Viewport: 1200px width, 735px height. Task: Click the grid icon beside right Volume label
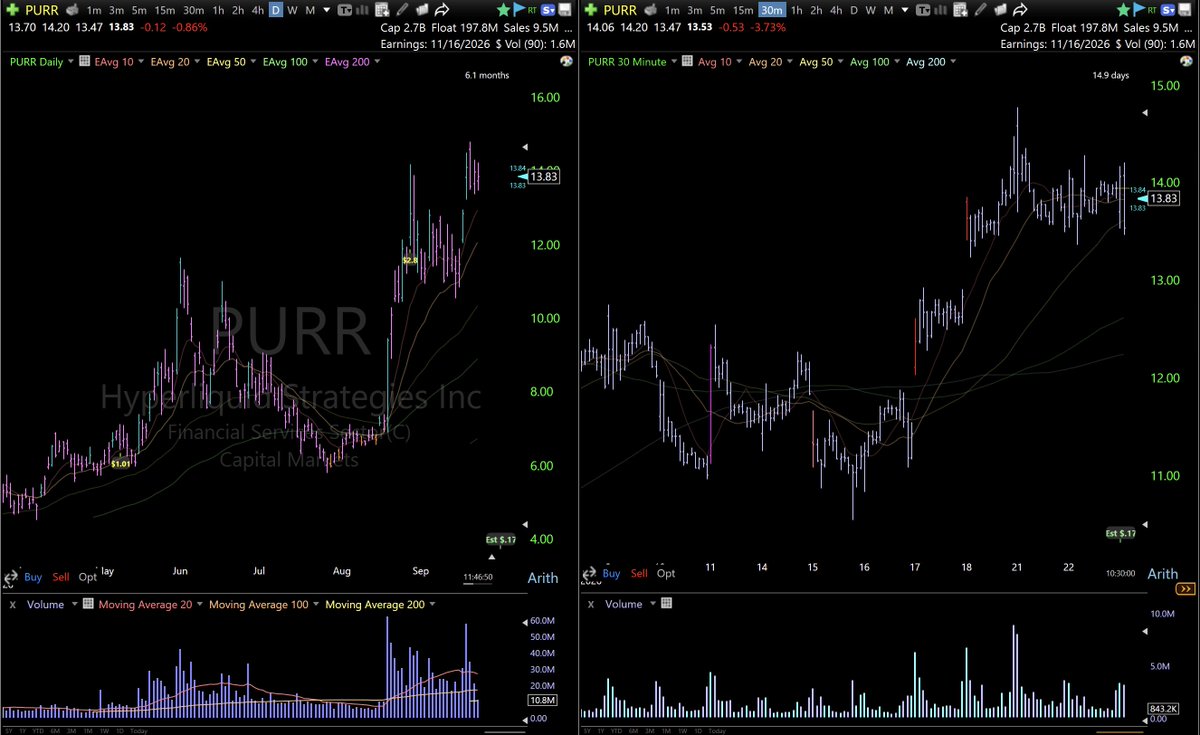tap(667, 604)
